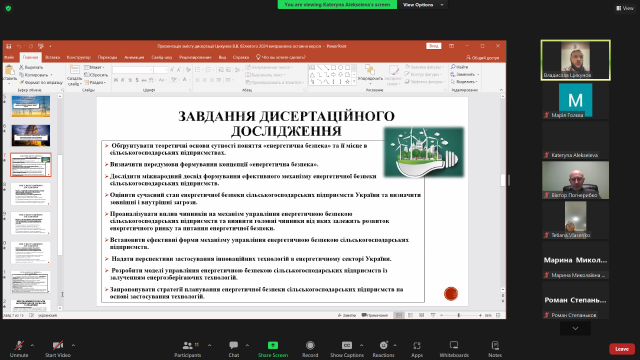Select the rectangle shape in shapes gallery
Image resolution: width=640 pixels, height=360 pixels.
333,67
